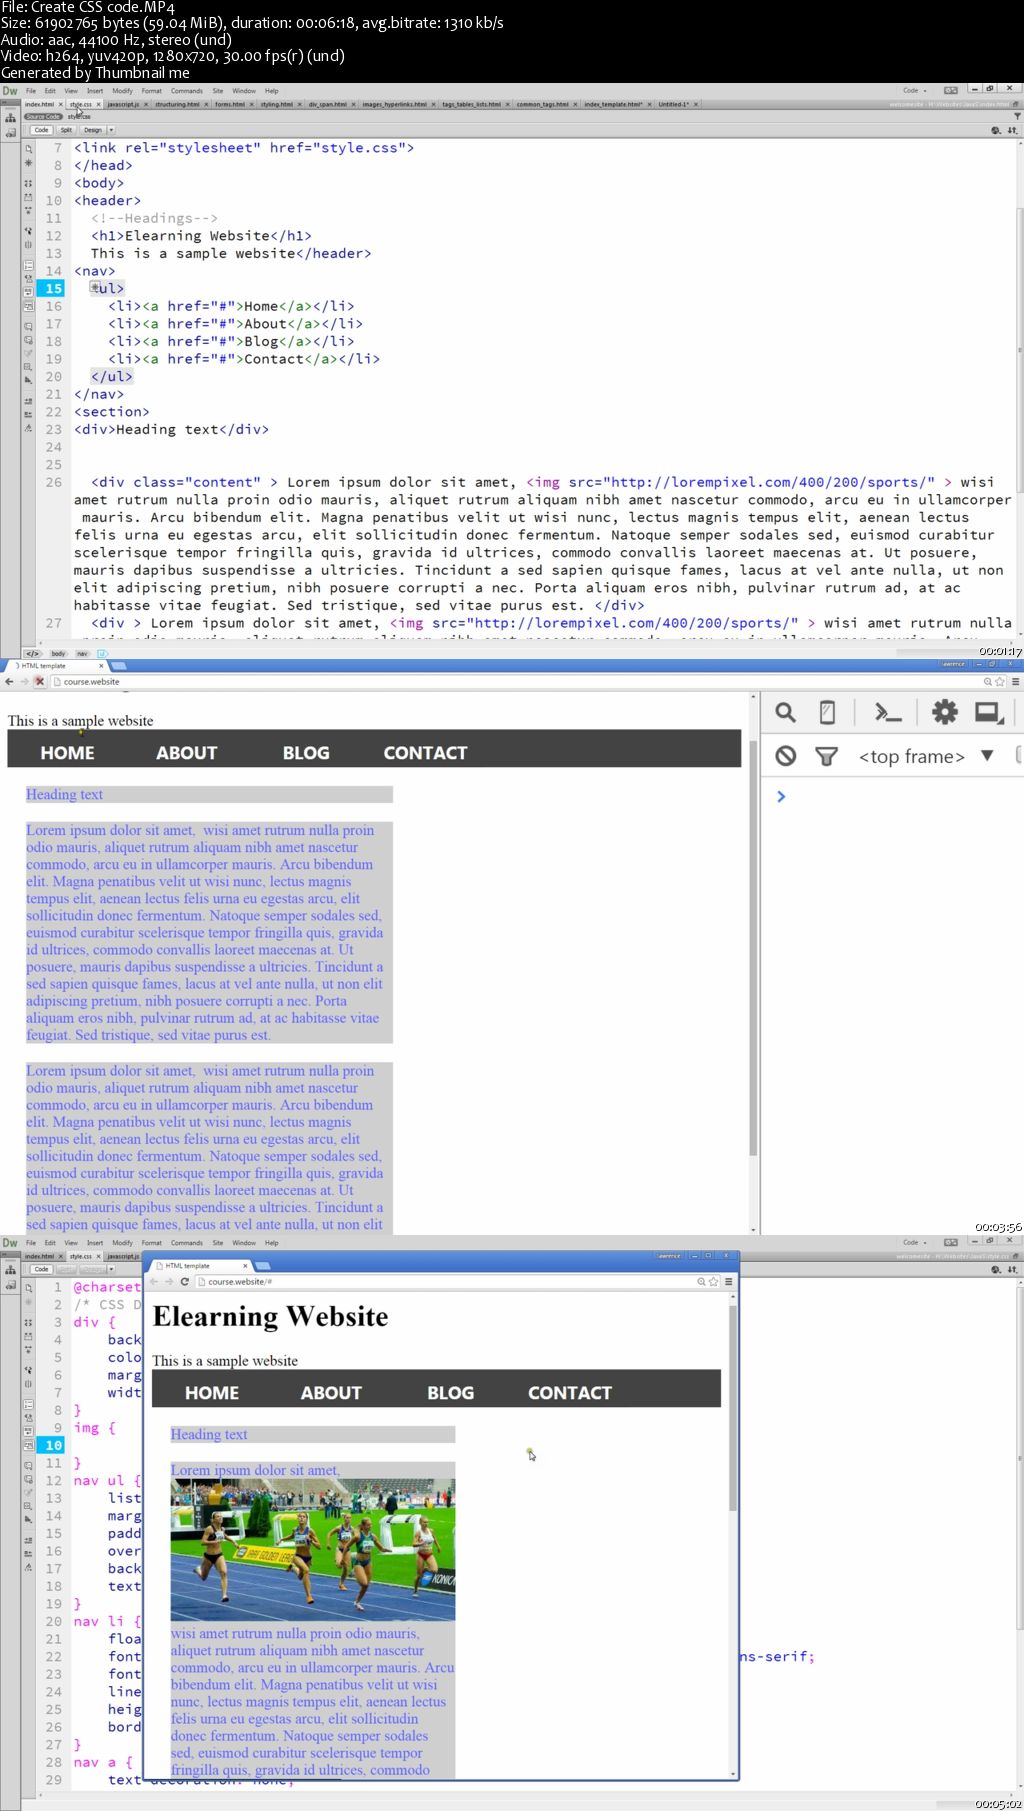The width and height of the screenshot is (1024, 1811).
Task: Change DevTools dock side icon
Action: pyautogui.click(x=989, y=713)
